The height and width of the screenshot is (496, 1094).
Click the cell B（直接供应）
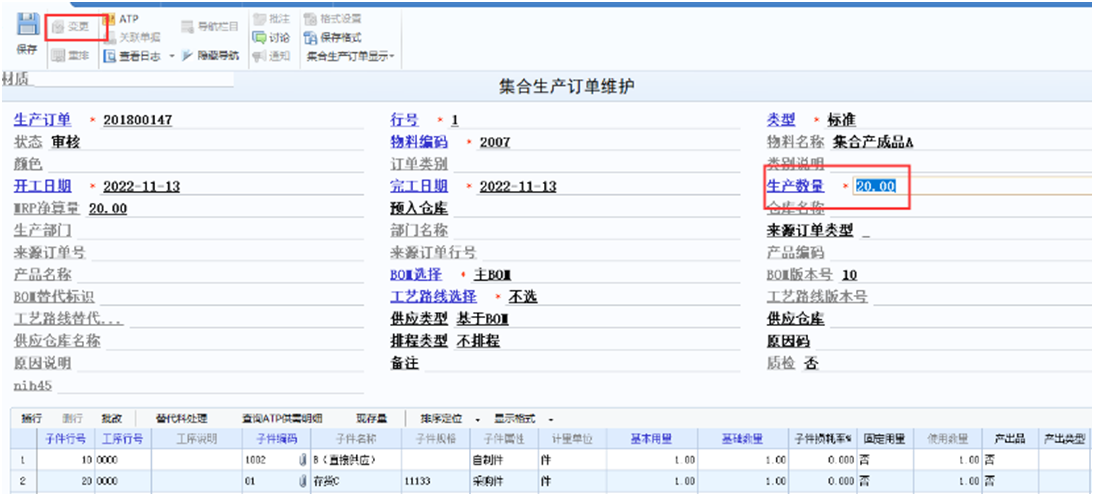point(356,461)
